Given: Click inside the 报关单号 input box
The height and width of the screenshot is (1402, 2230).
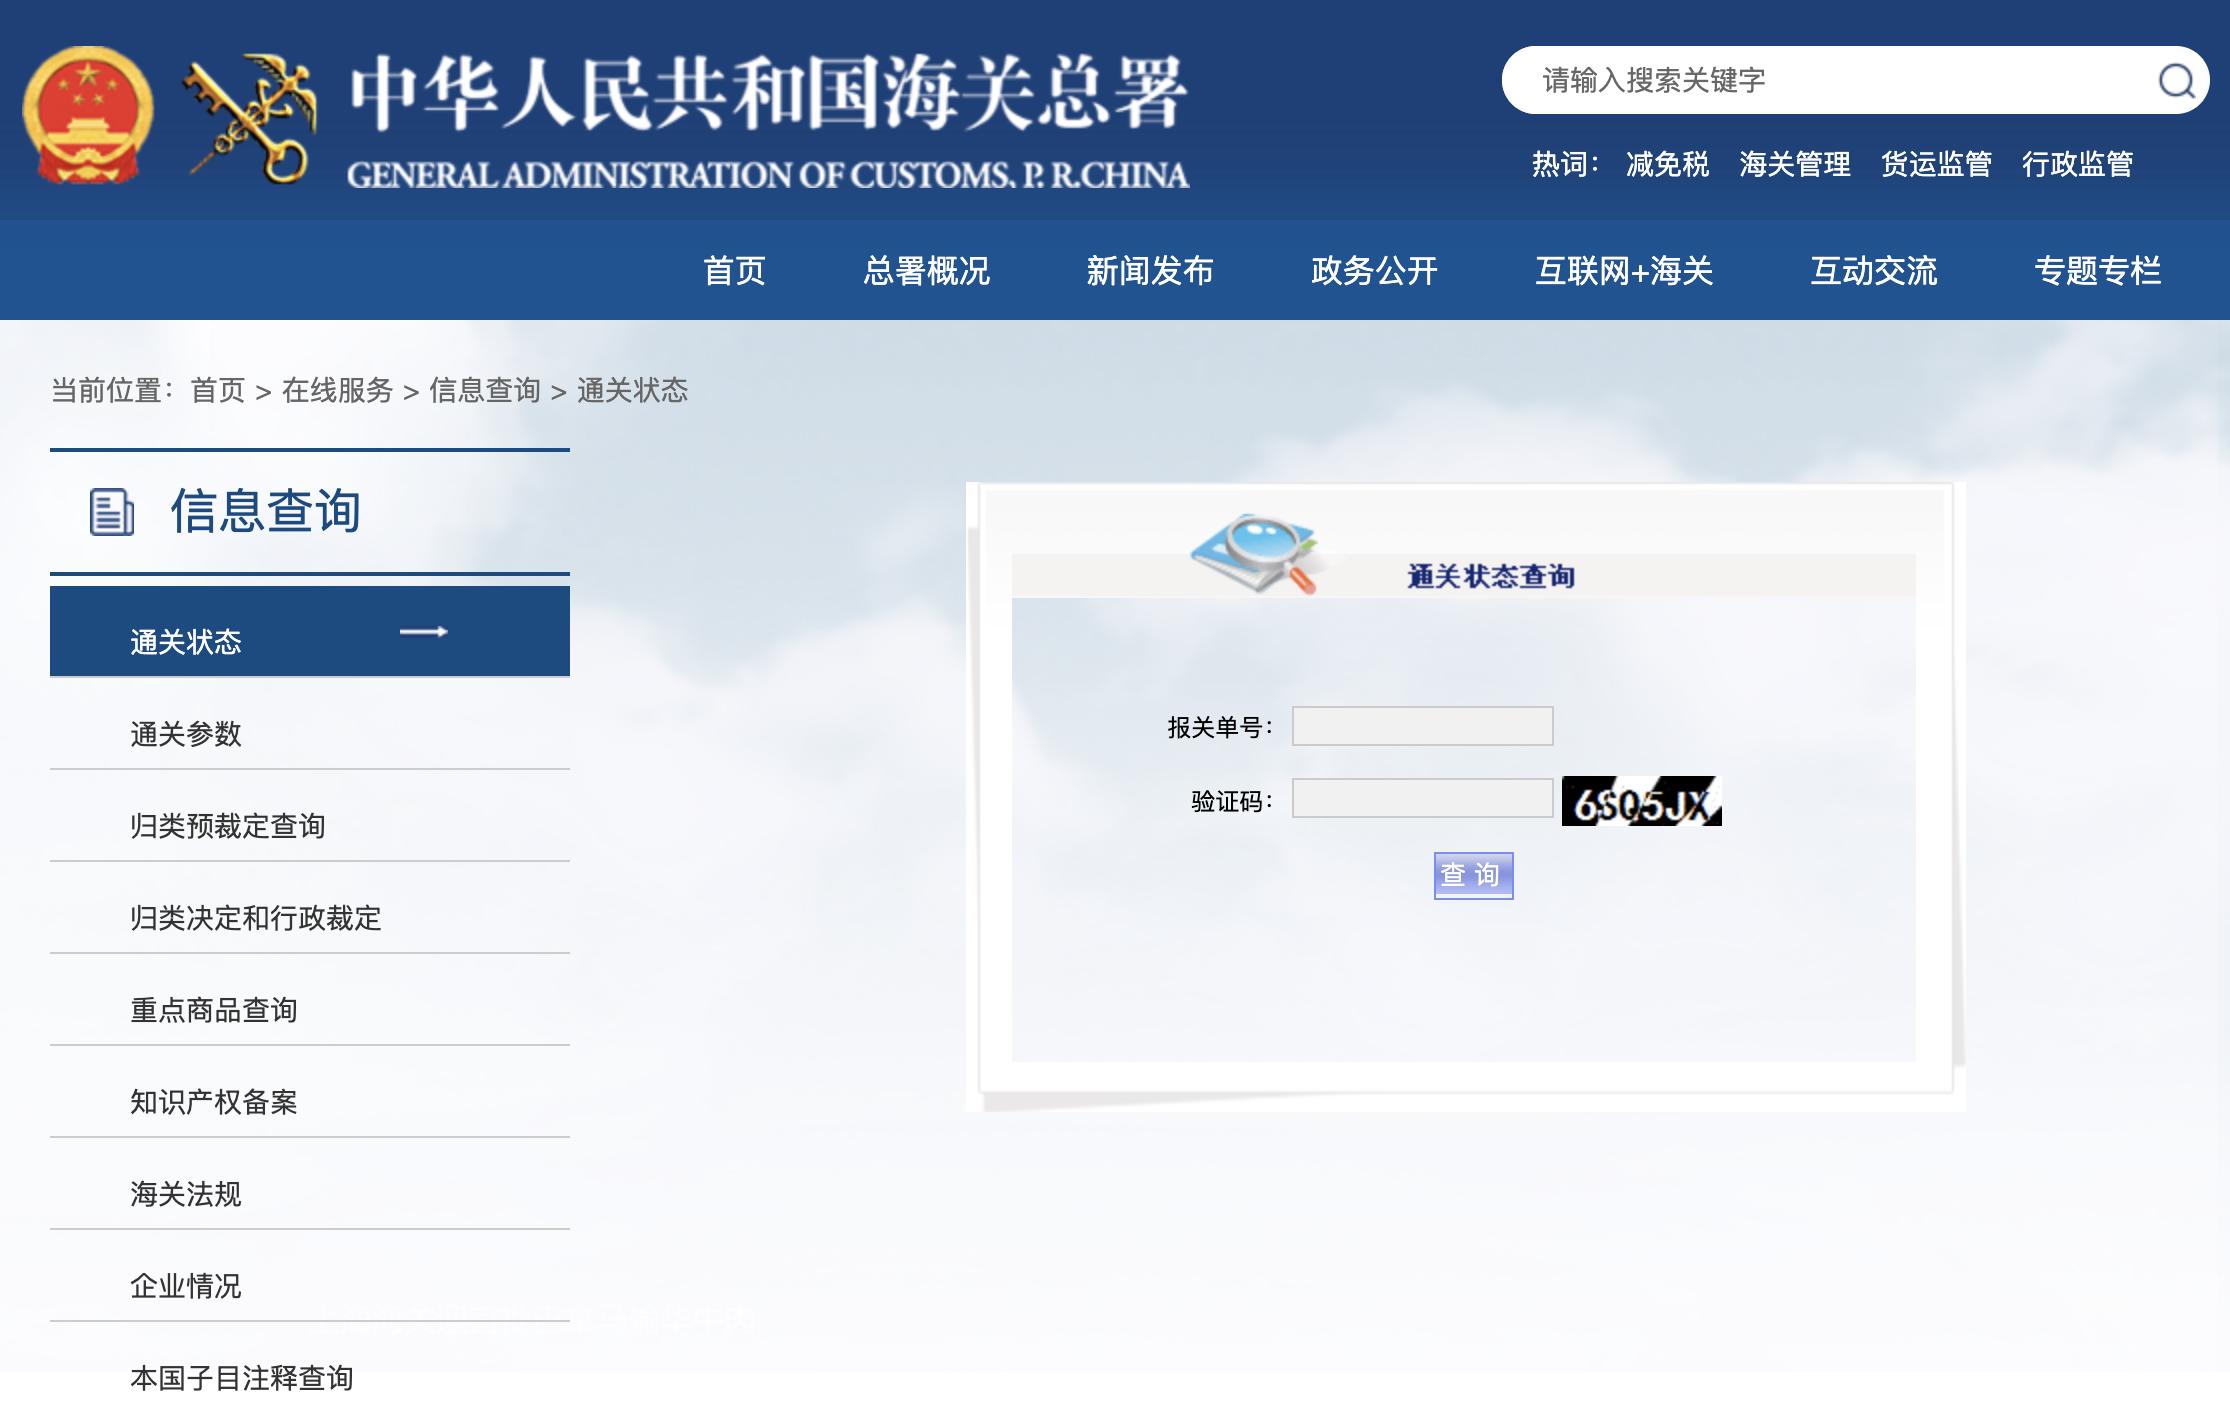Looking at the screenshot, I should coord(1422,726).
